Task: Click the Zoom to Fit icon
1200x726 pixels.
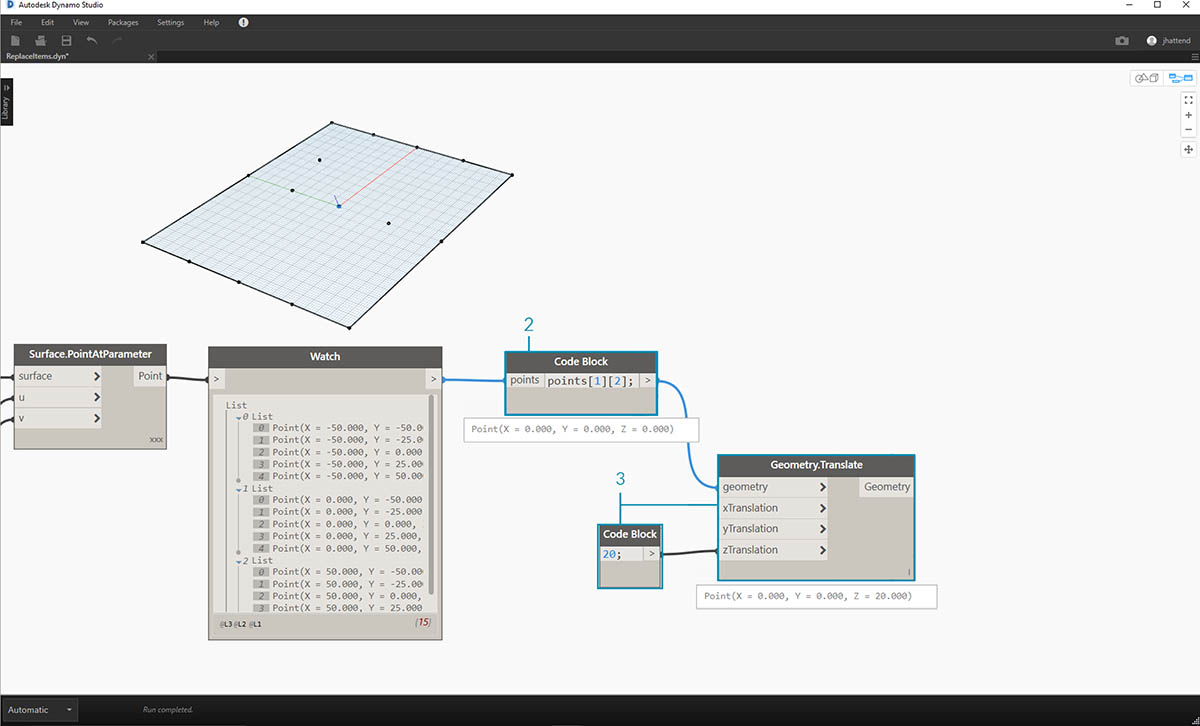Action: (x=1189, y=100)
